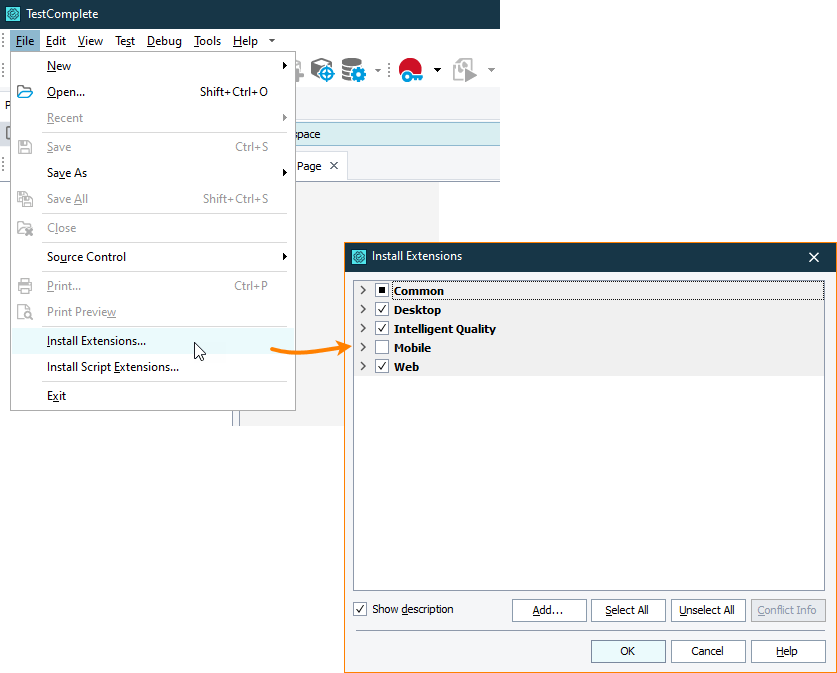
Task: Click the database gear toolbar icon
Action: 353,70
